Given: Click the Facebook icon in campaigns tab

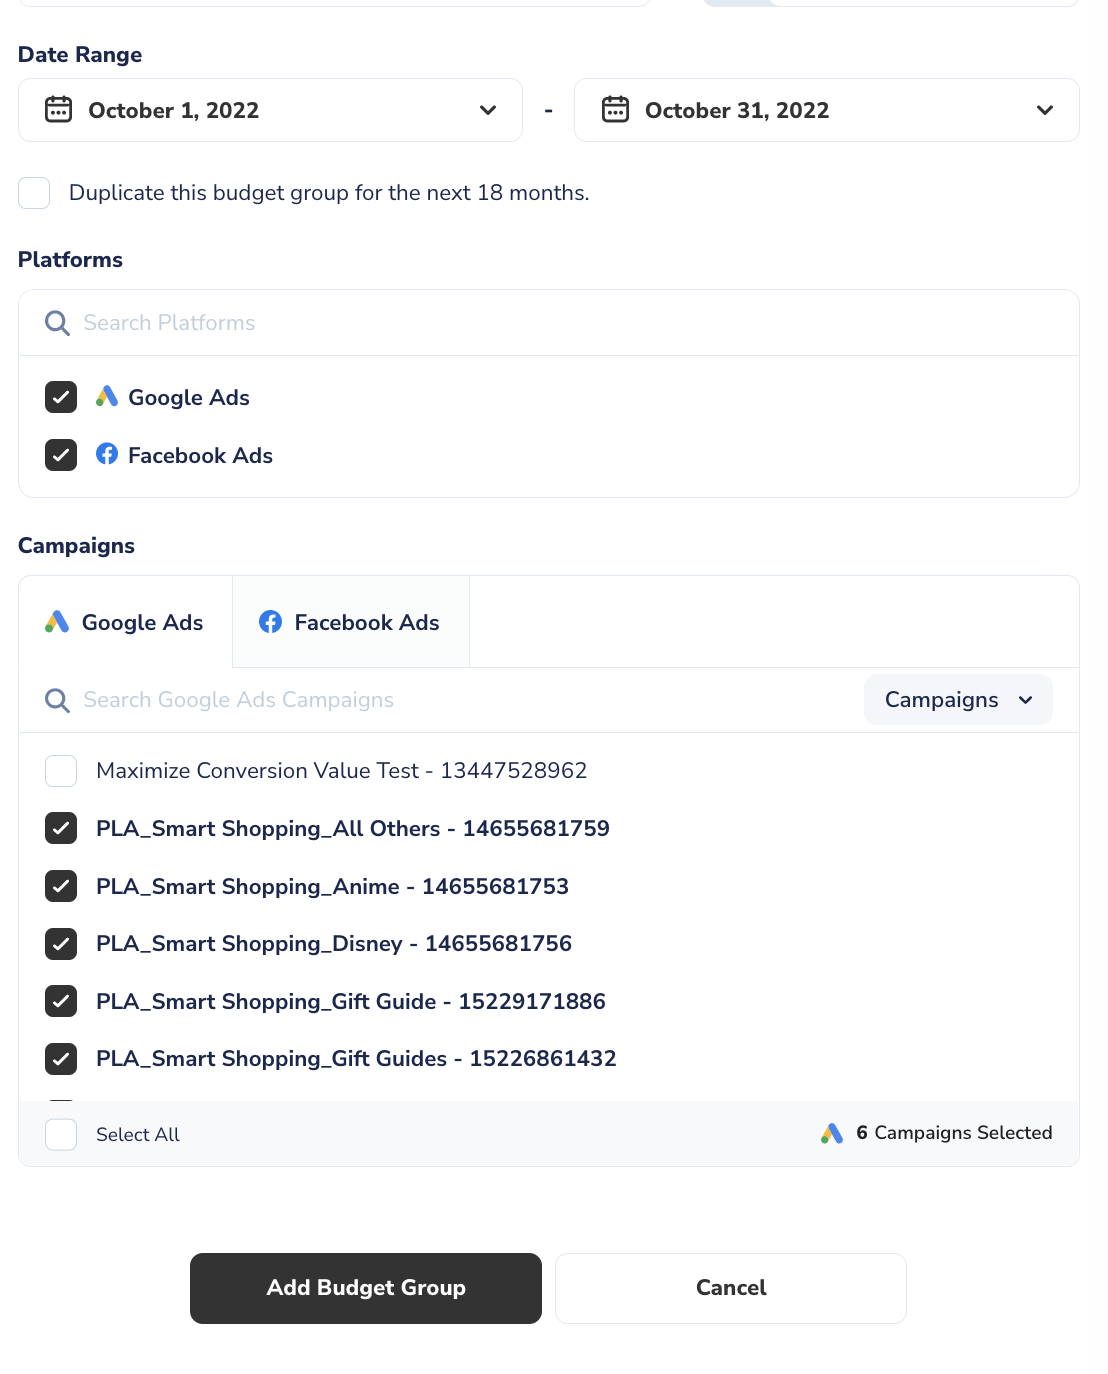Looking at the screenshot, I should [270, 622].
